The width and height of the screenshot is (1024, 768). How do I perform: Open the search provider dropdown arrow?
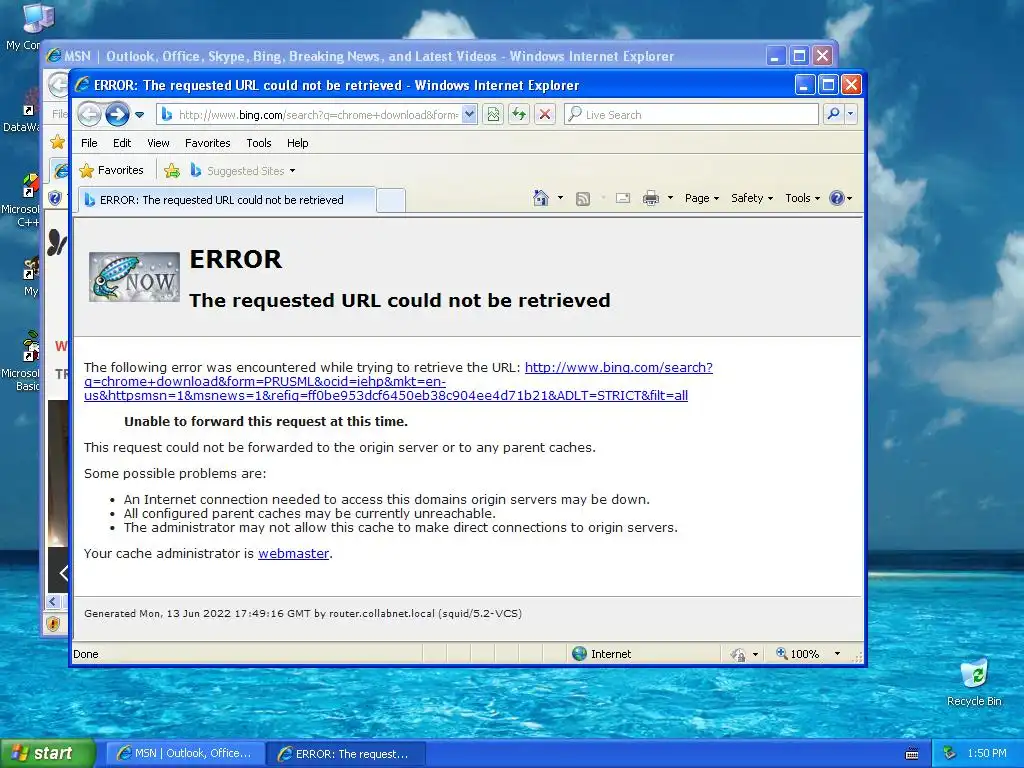point(850,114)
